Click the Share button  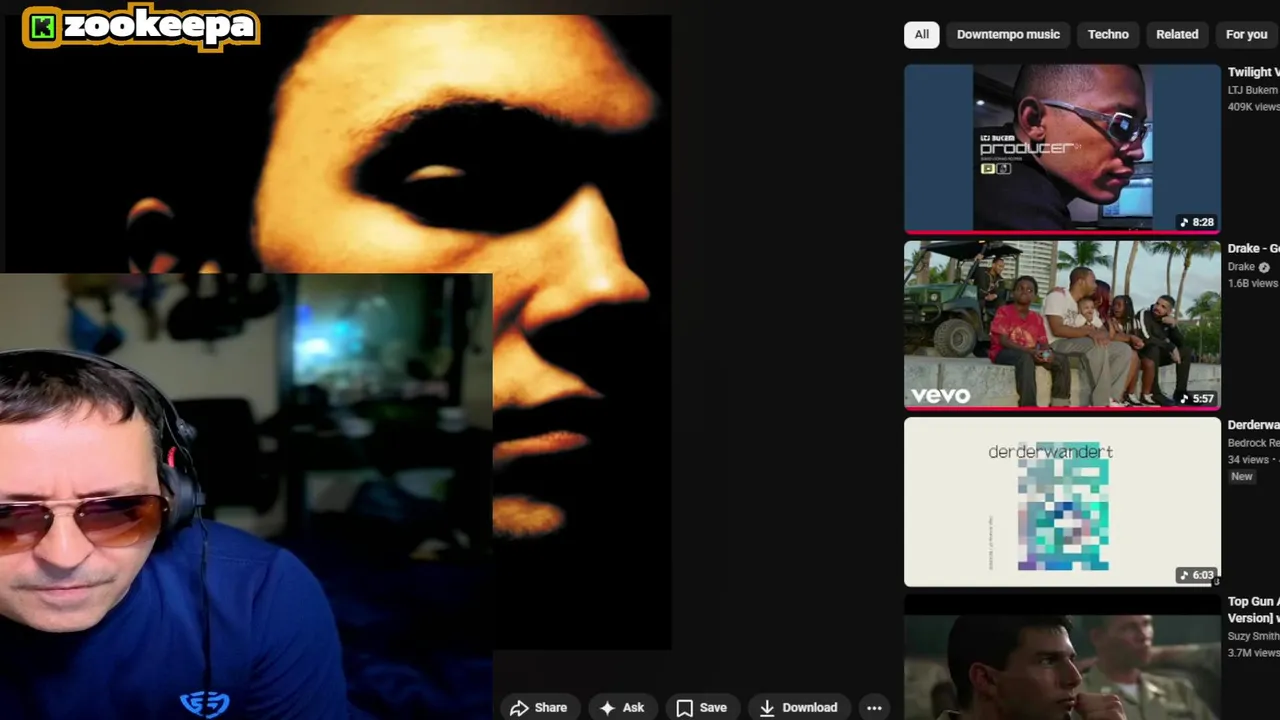539,707
